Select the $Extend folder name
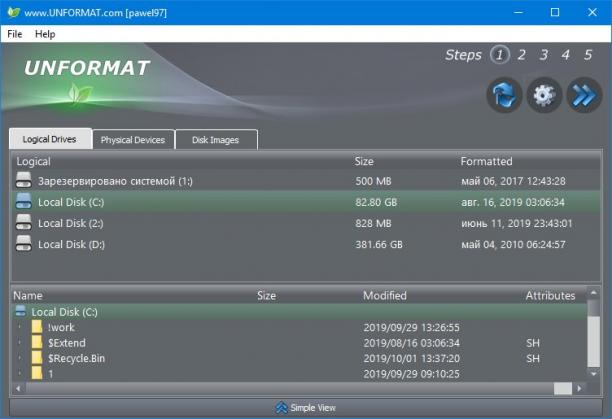Screen dimensions: 612x419 point(67,343)
